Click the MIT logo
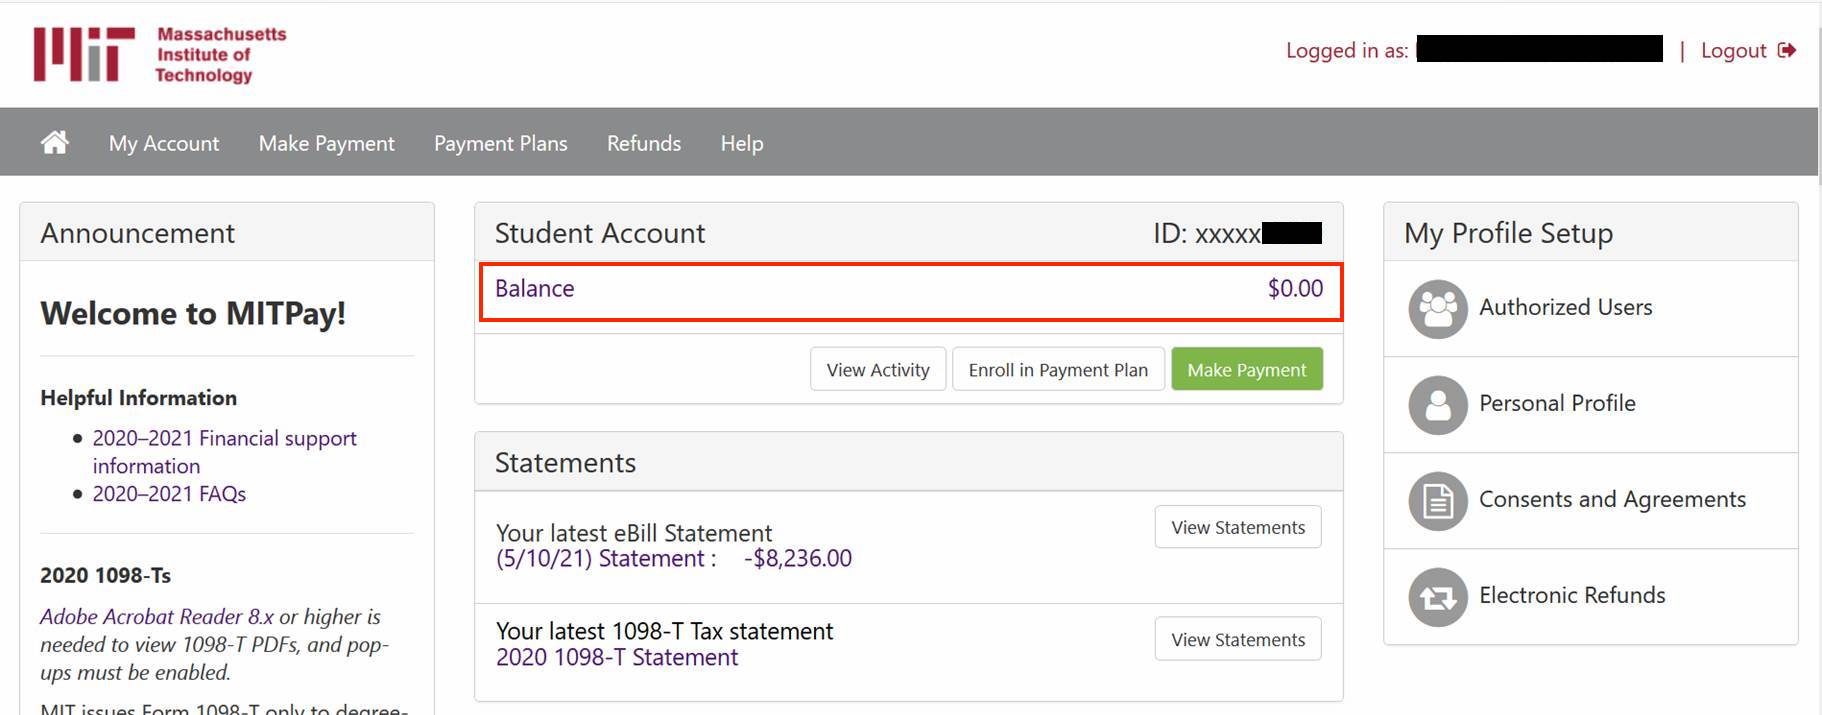 84,54
